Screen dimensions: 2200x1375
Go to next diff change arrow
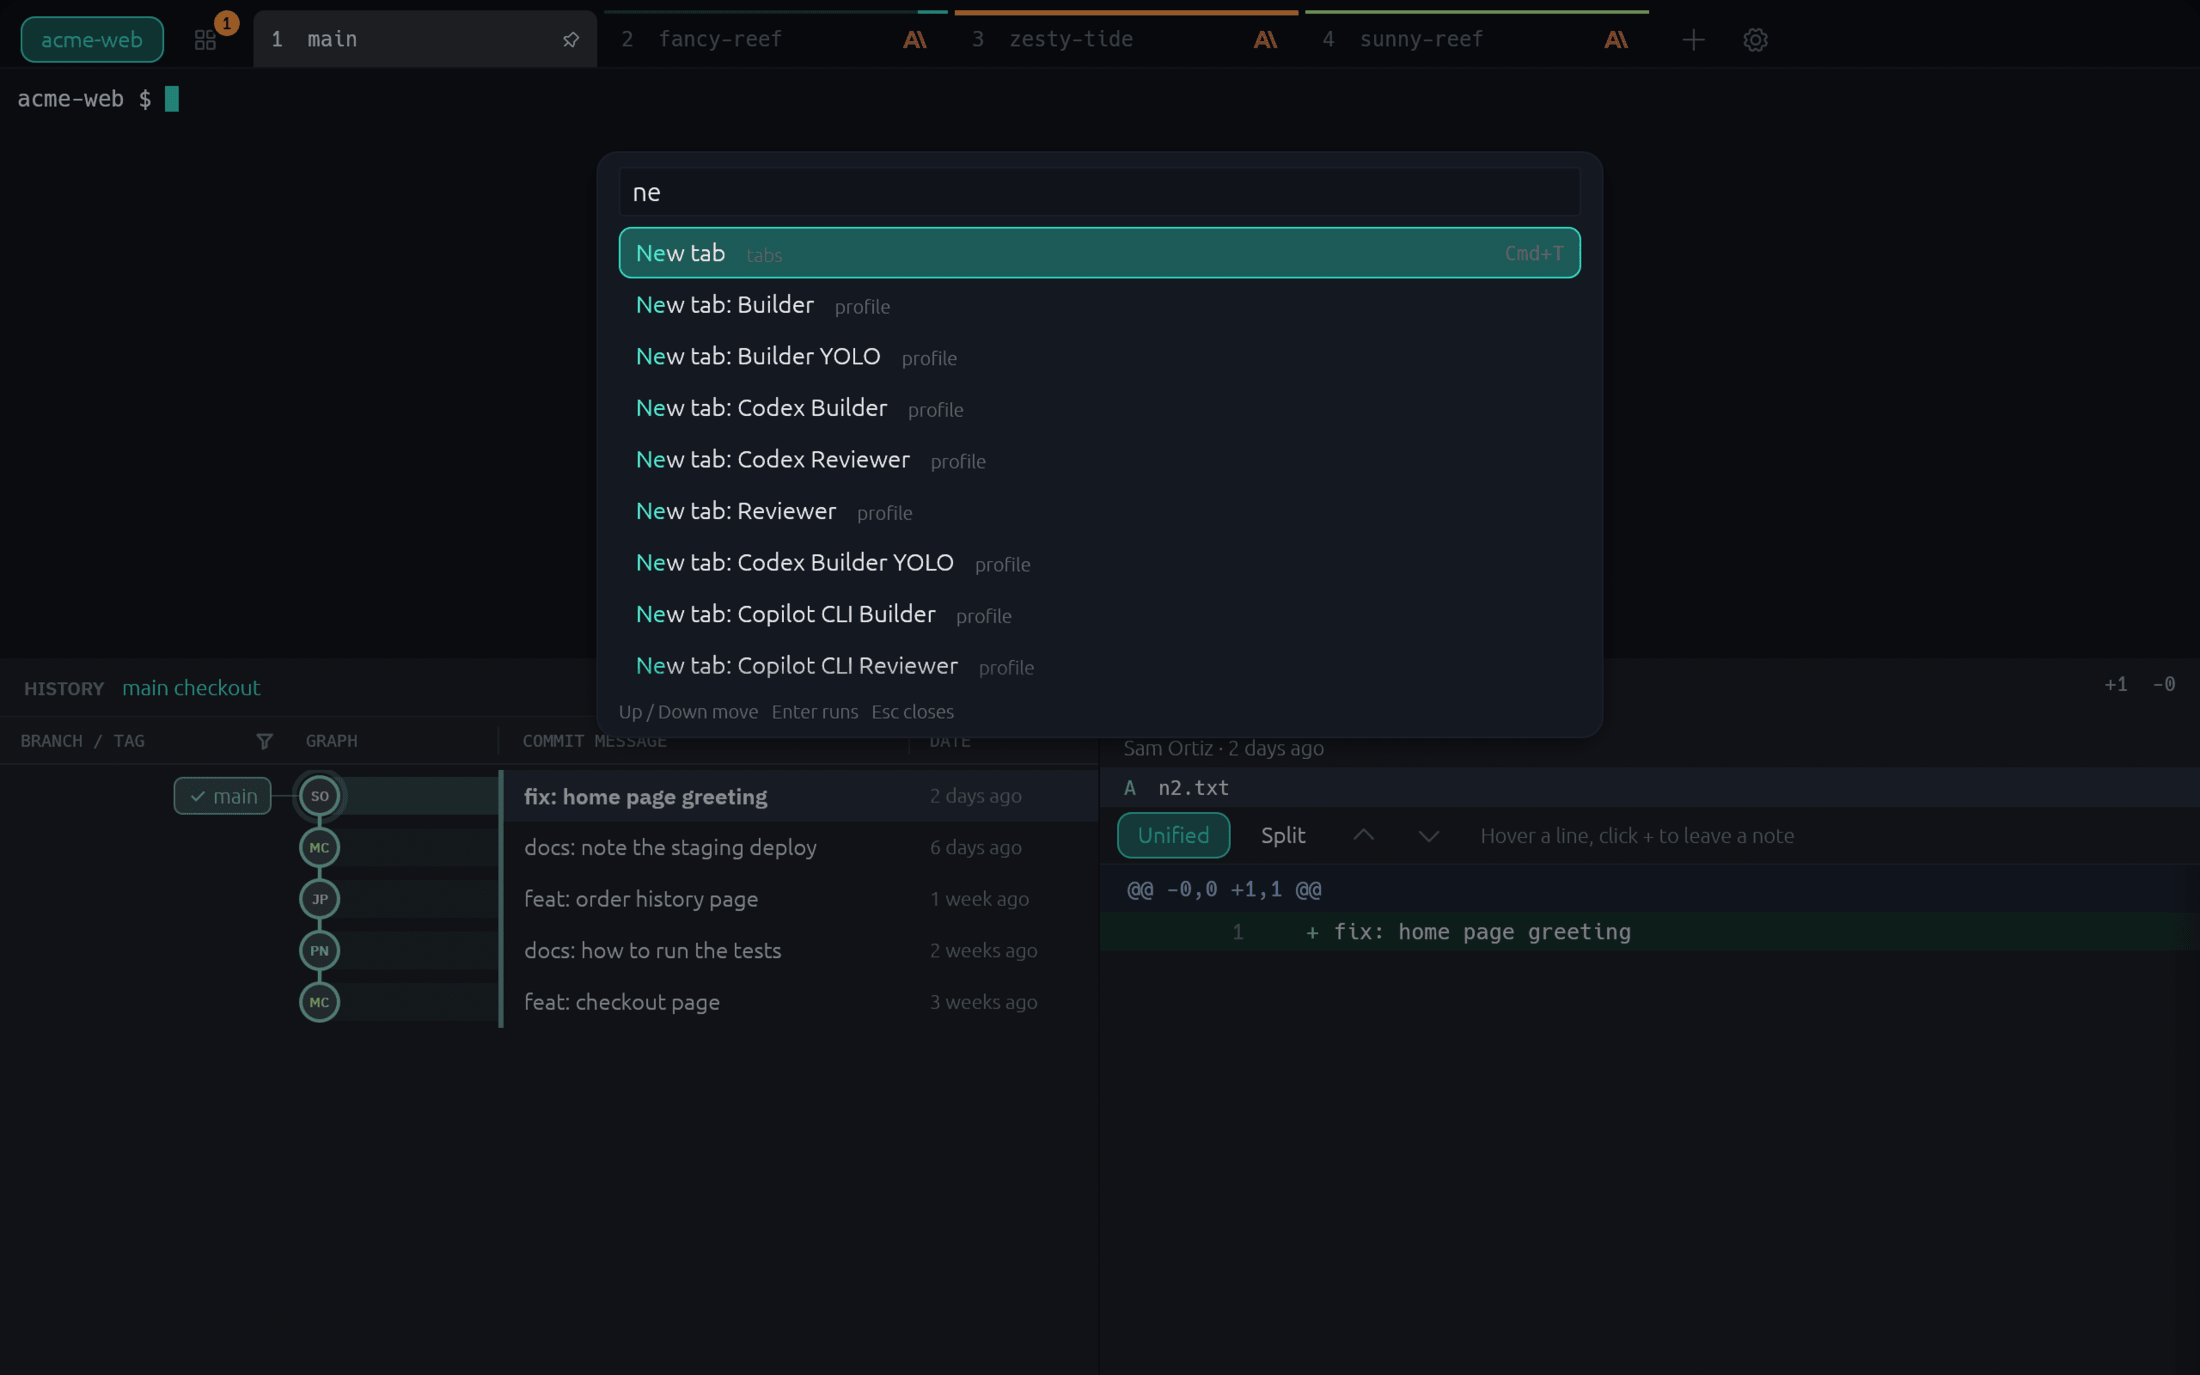(1428, 835)
